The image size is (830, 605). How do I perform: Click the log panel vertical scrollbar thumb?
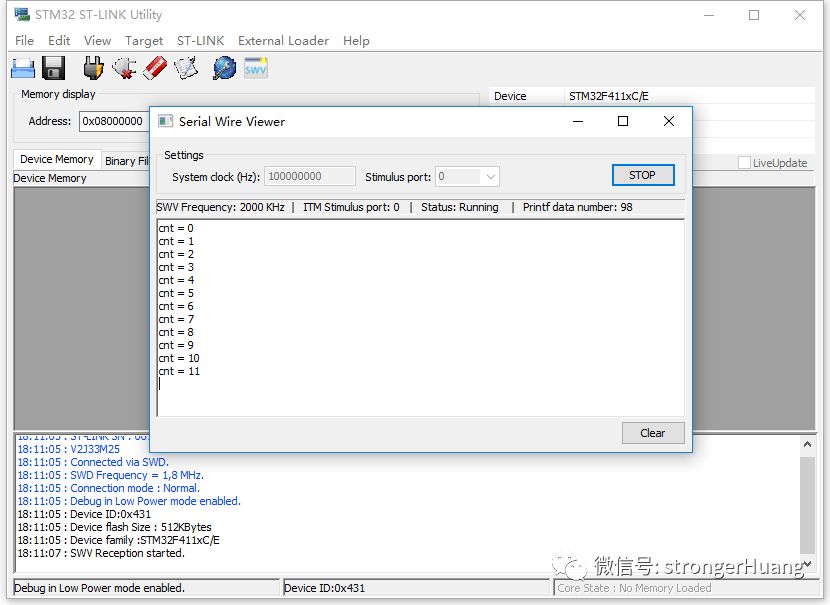pos(807,505)
